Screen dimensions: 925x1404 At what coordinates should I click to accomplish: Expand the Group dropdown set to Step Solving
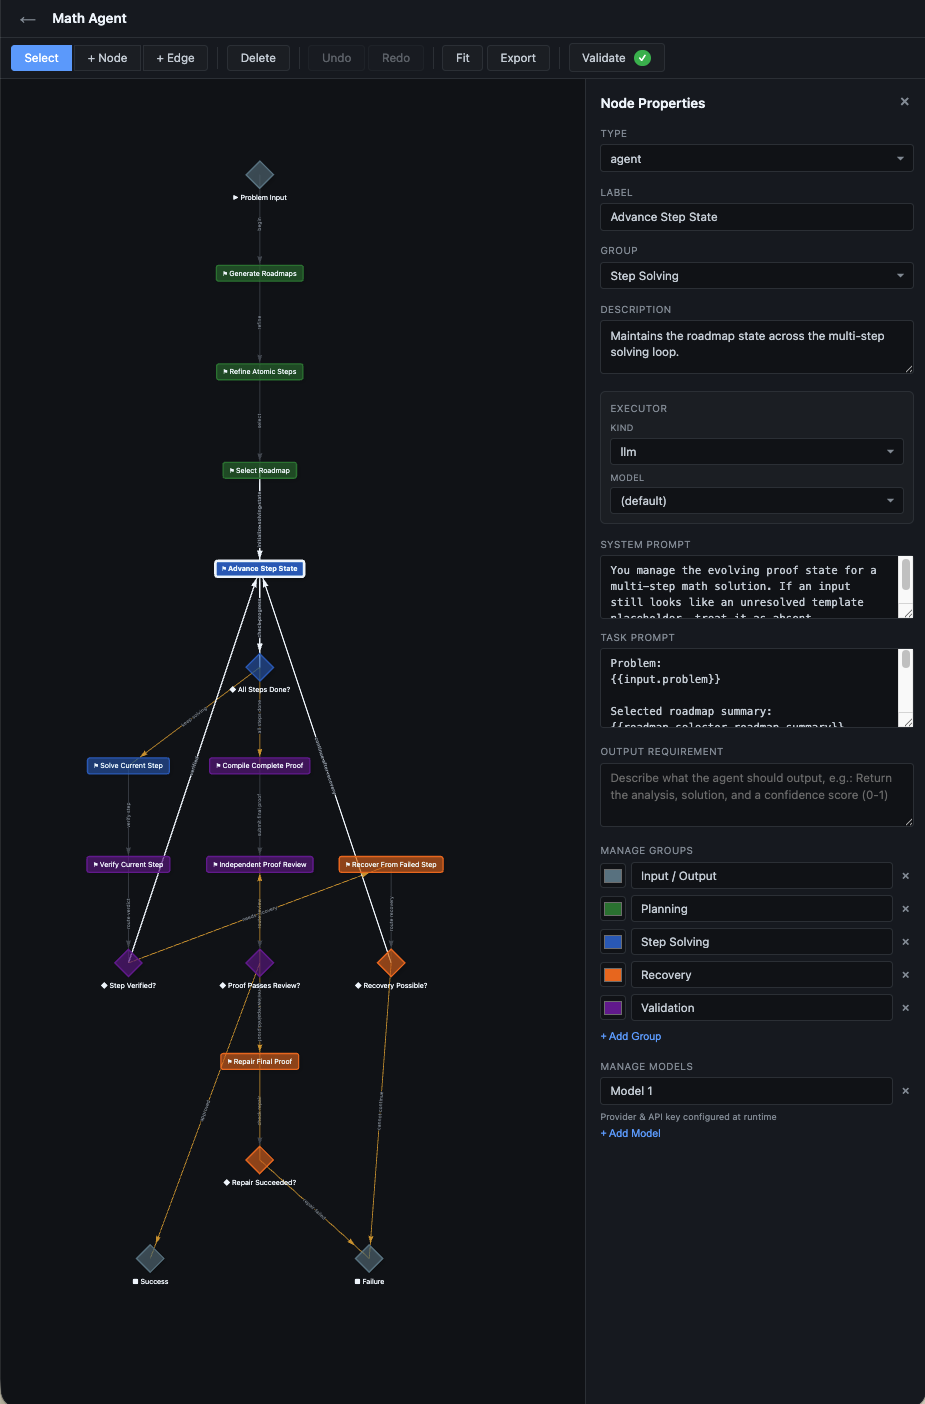pyautogui.click(x=756, y=276)
